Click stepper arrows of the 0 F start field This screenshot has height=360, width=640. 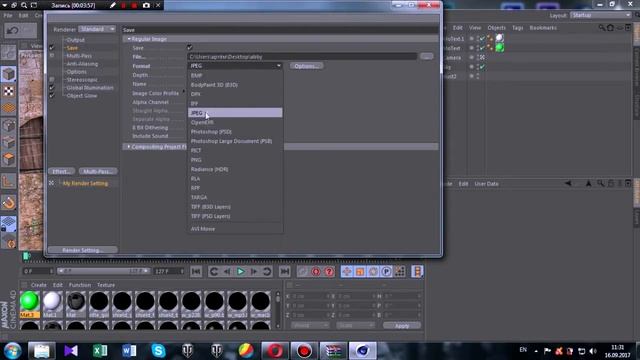[51, 271]
